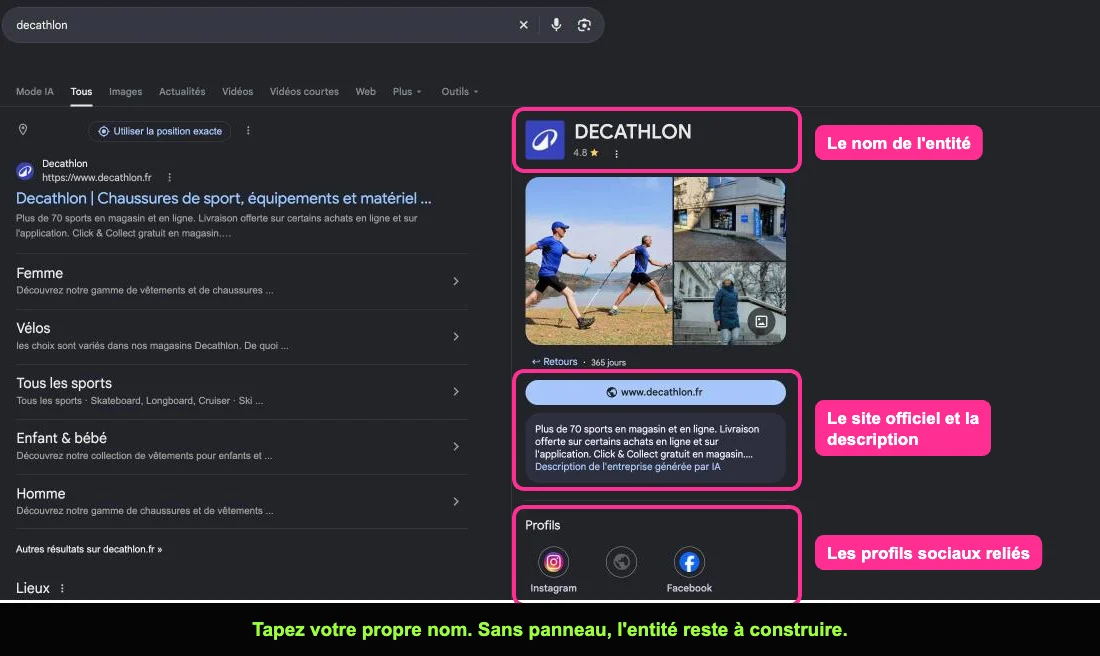Click the Decathlon favicon in the first result
Image resolution: width=1100 pixels, height=656 pixels.
point(25,170)
